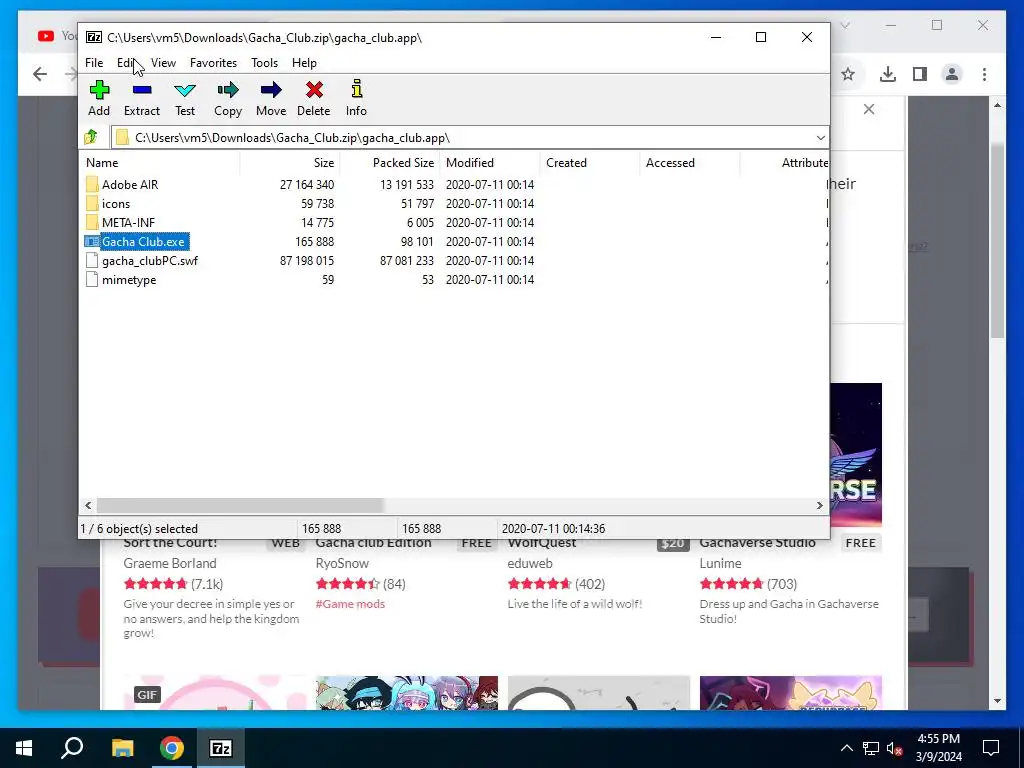Click the left arrow of horizontal scrollbar
The width and height of the screenshot is (1024, 768).
[x=88, y=505]
